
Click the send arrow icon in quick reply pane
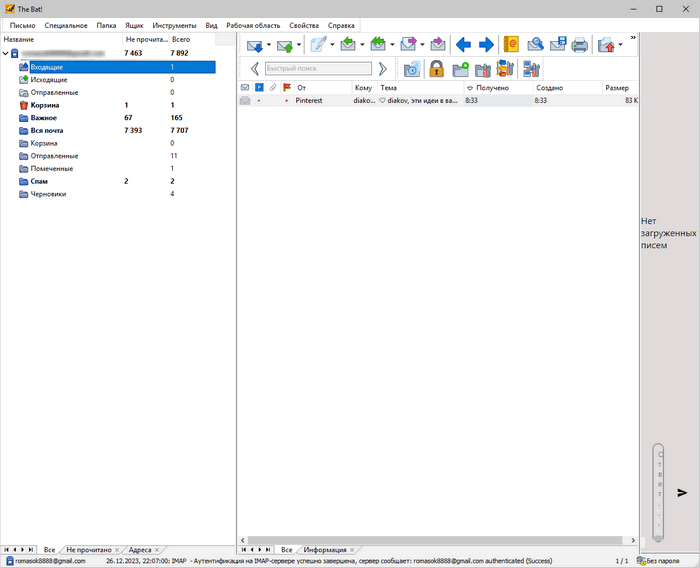tap(682, 493)
